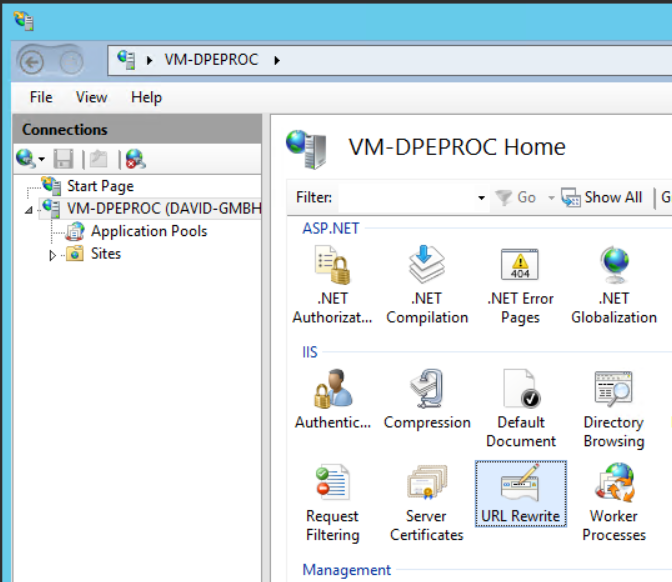The height and width of the screenshot is (582, 672).
Task: Click the Show All button
Action: point(602,197)
